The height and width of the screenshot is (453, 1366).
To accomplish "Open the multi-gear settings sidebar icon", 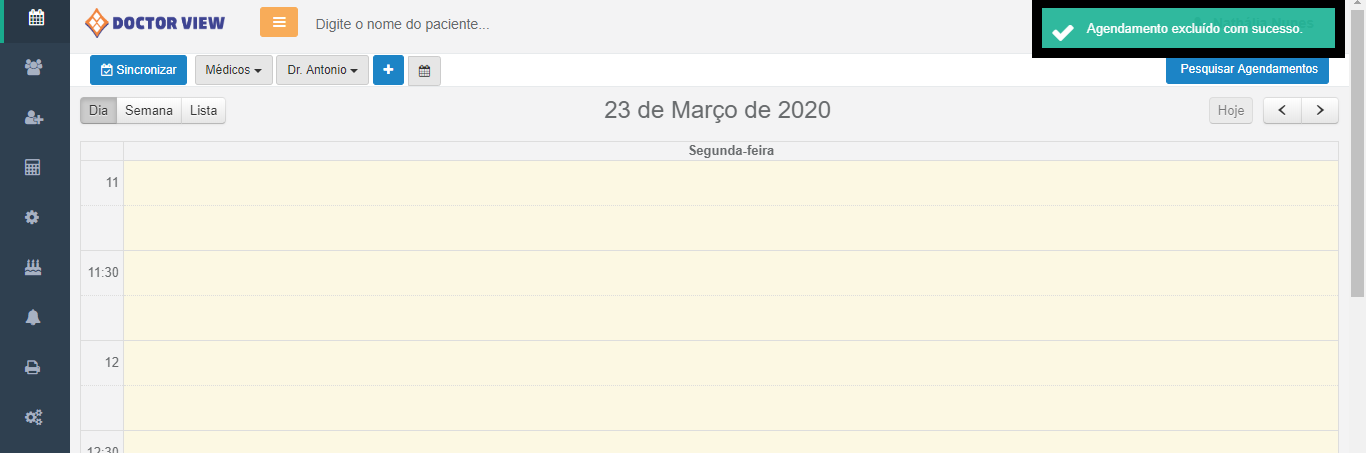I will click(35, 417).
